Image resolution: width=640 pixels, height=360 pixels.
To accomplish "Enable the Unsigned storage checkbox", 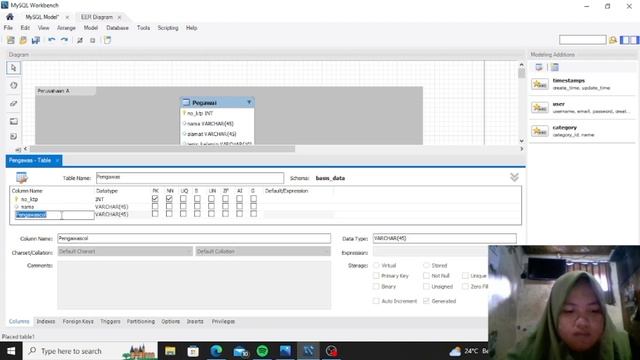I will pos(427,287).
